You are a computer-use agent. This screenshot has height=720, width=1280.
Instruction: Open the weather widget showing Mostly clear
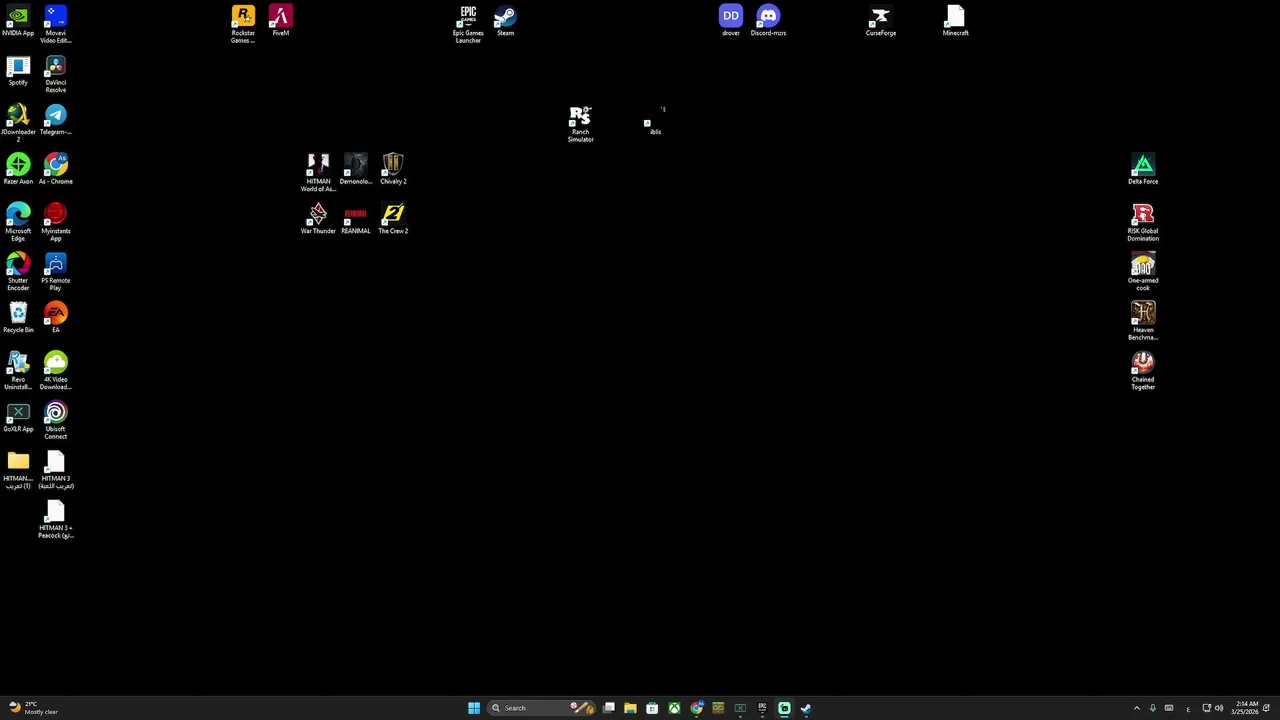point(34,708)
